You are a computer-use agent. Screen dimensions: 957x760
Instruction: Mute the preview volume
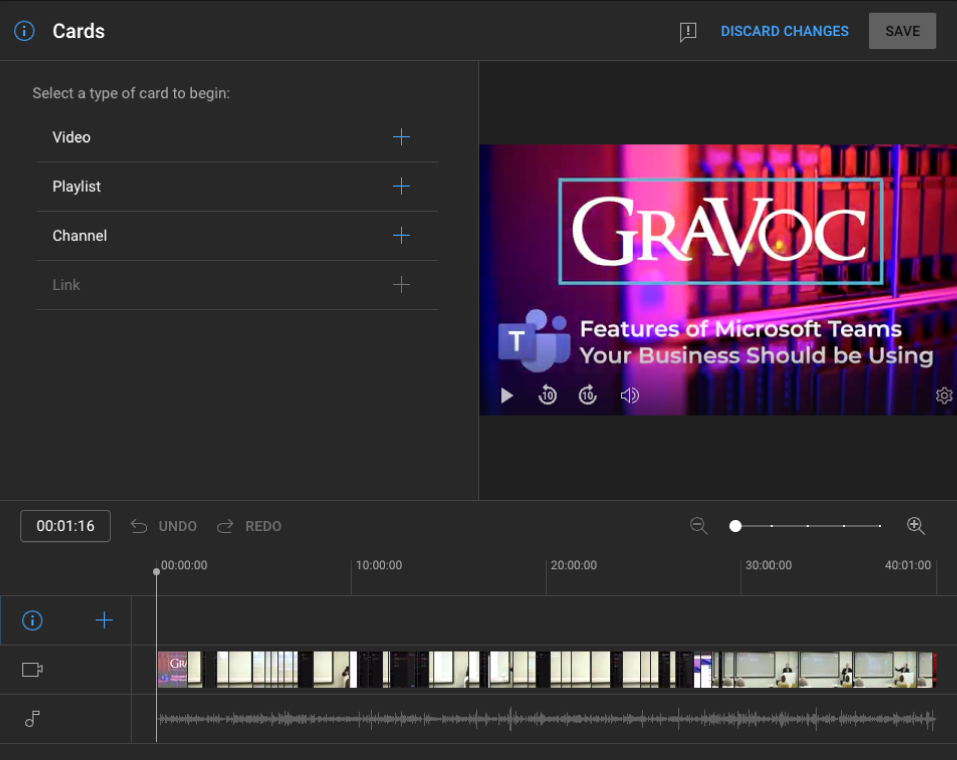click(629, 396)
